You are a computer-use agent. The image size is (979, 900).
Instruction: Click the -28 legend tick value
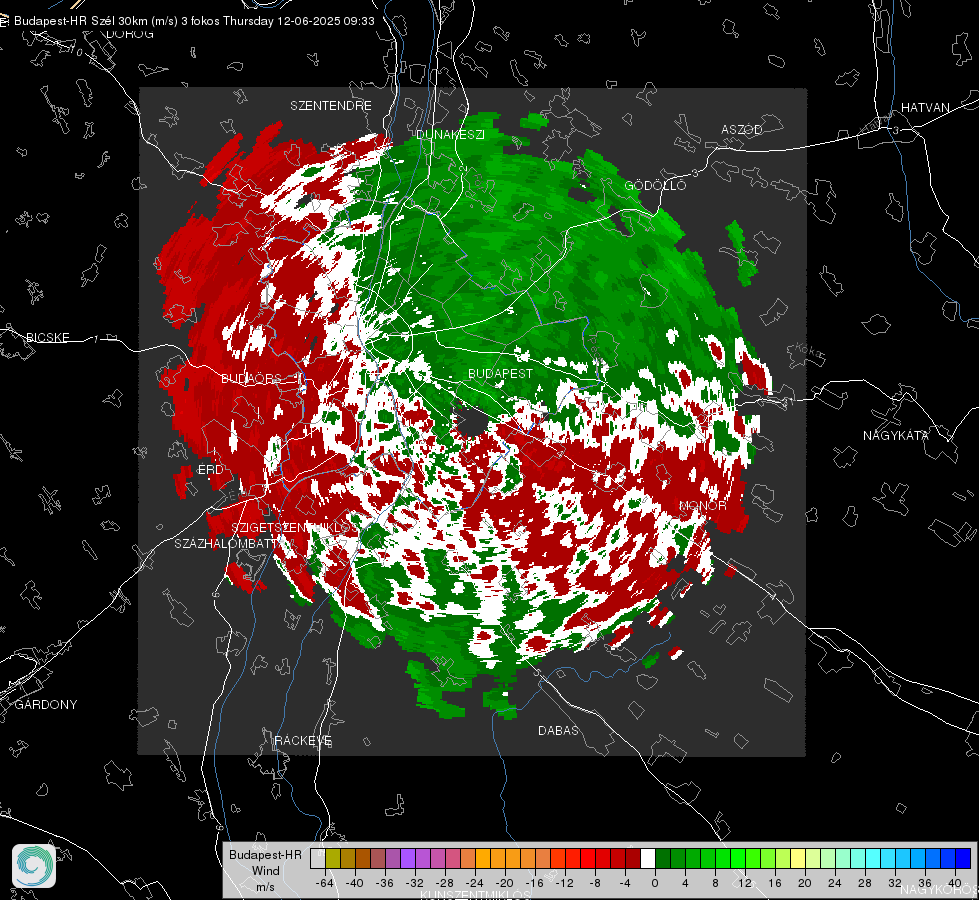tap(445, 883)
